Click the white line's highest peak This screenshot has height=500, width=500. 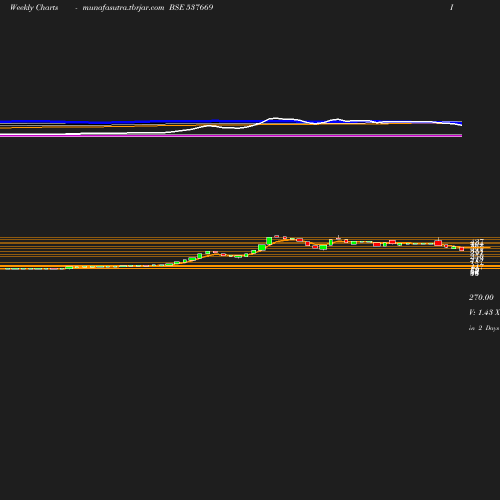tap(275, 118)
